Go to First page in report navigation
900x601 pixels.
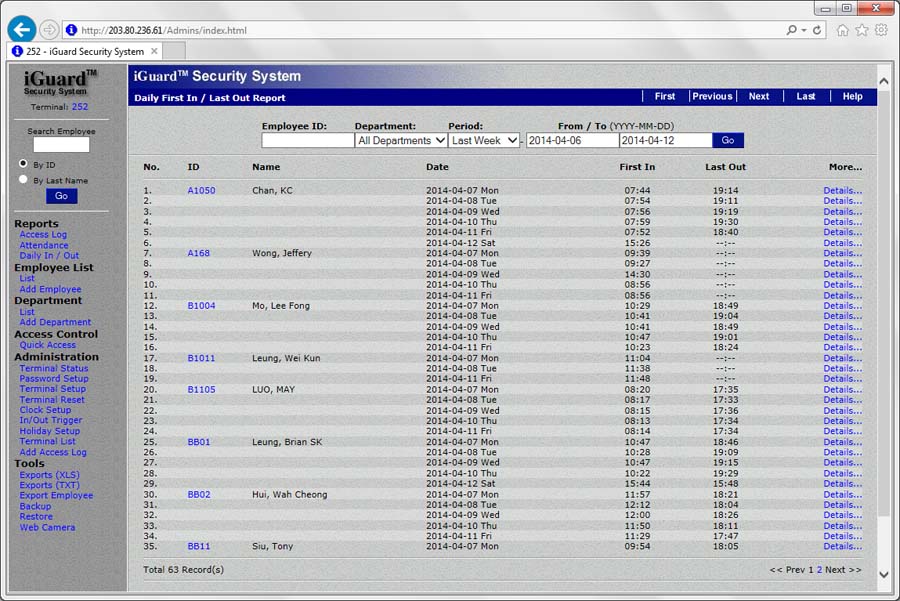tap(665, 96)
